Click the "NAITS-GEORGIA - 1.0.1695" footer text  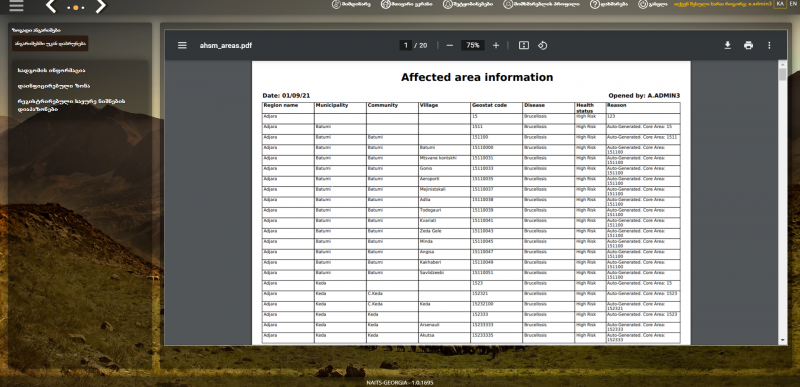[400, 382]
